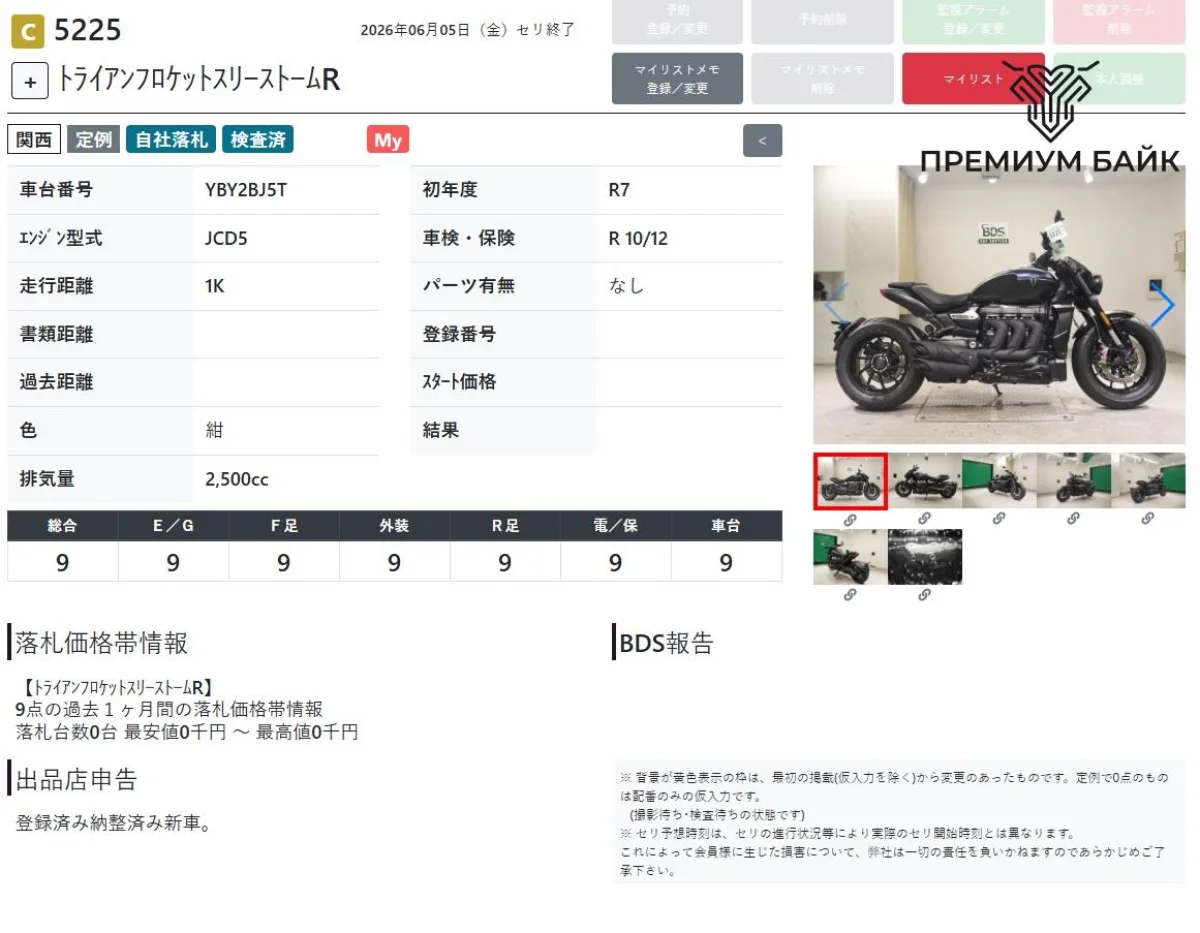Select the rear-view thumbnail with the green door on the left
Screen dimensions: 1200x933
[850, 557]
